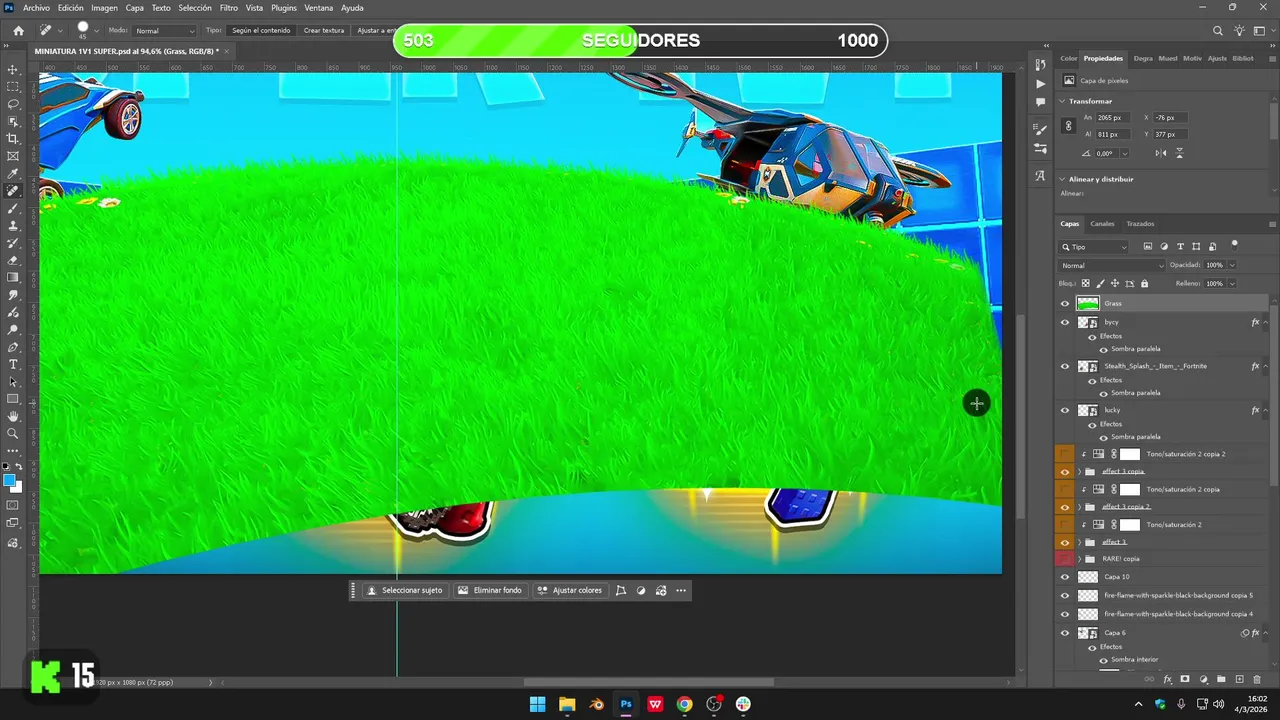Select the Rectangular Marquee tool
Image resolution: width=1280 pixels, height=720 pixels.
(x=13, y=87)
